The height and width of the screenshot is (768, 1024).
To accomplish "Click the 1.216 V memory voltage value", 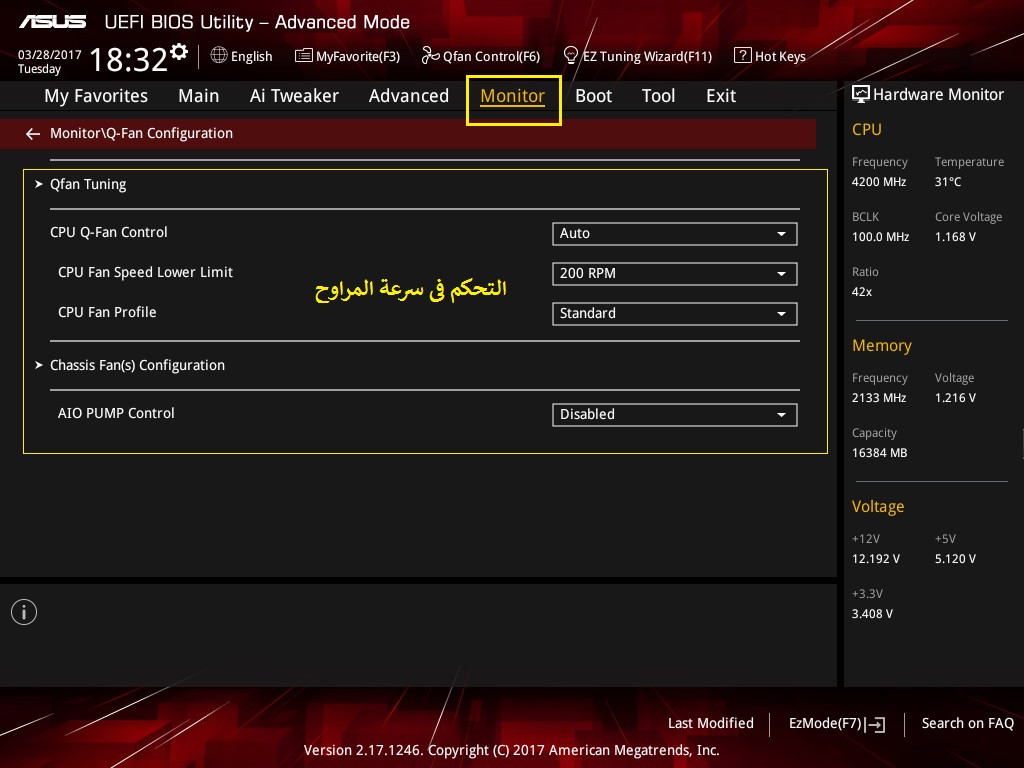I will (x=955, y=398).
